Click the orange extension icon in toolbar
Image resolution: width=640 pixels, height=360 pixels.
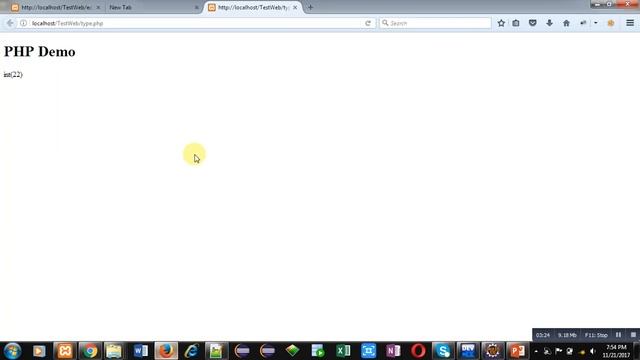click(611, 23)
